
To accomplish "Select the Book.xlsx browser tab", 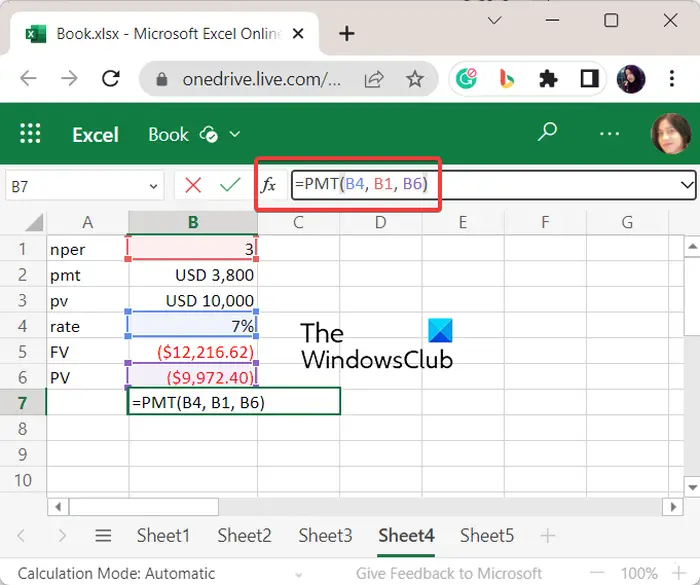I will 165,34.
